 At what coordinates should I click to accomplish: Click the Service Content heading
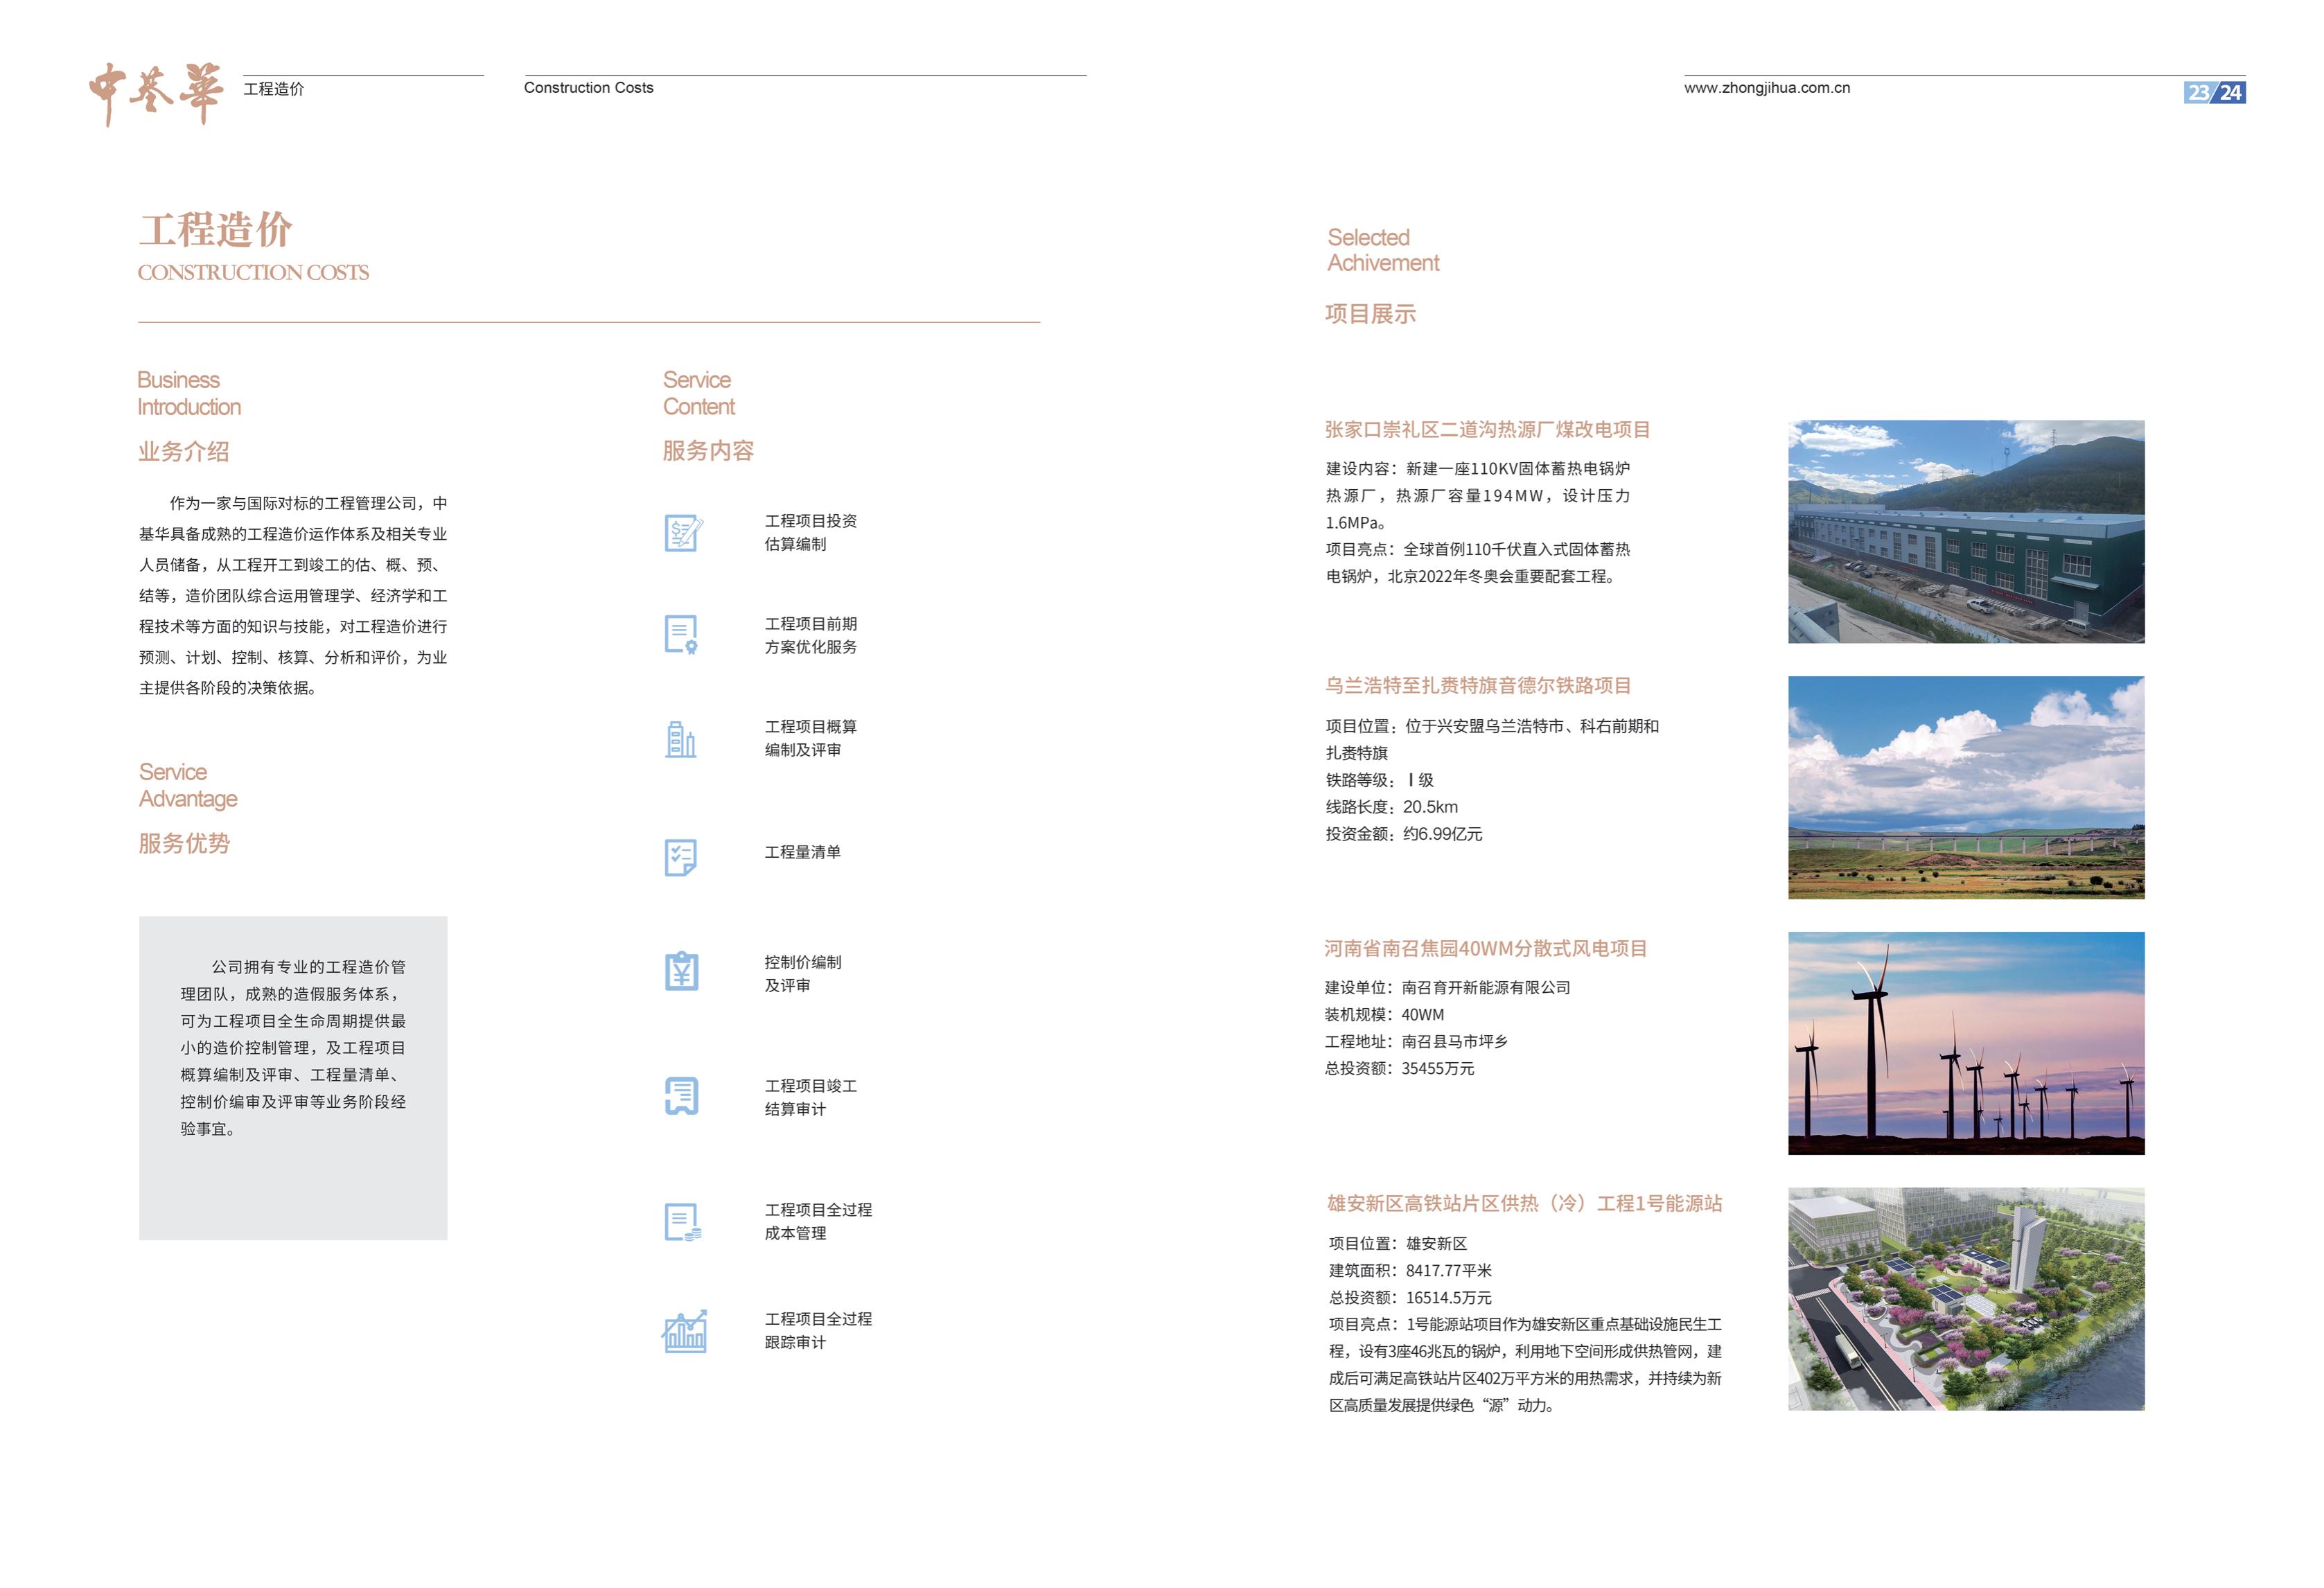pos(698,393)
